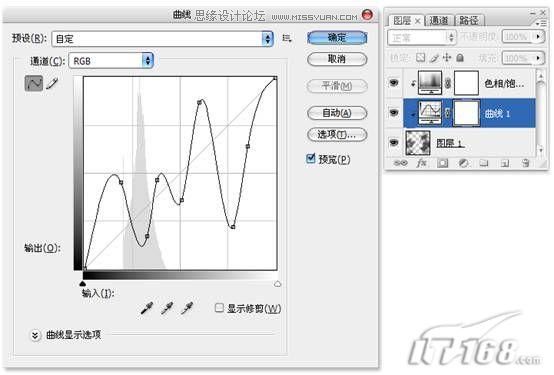Close the Curves dialog red button
This screenshot has width=554, height=375.
pos(367,15)
